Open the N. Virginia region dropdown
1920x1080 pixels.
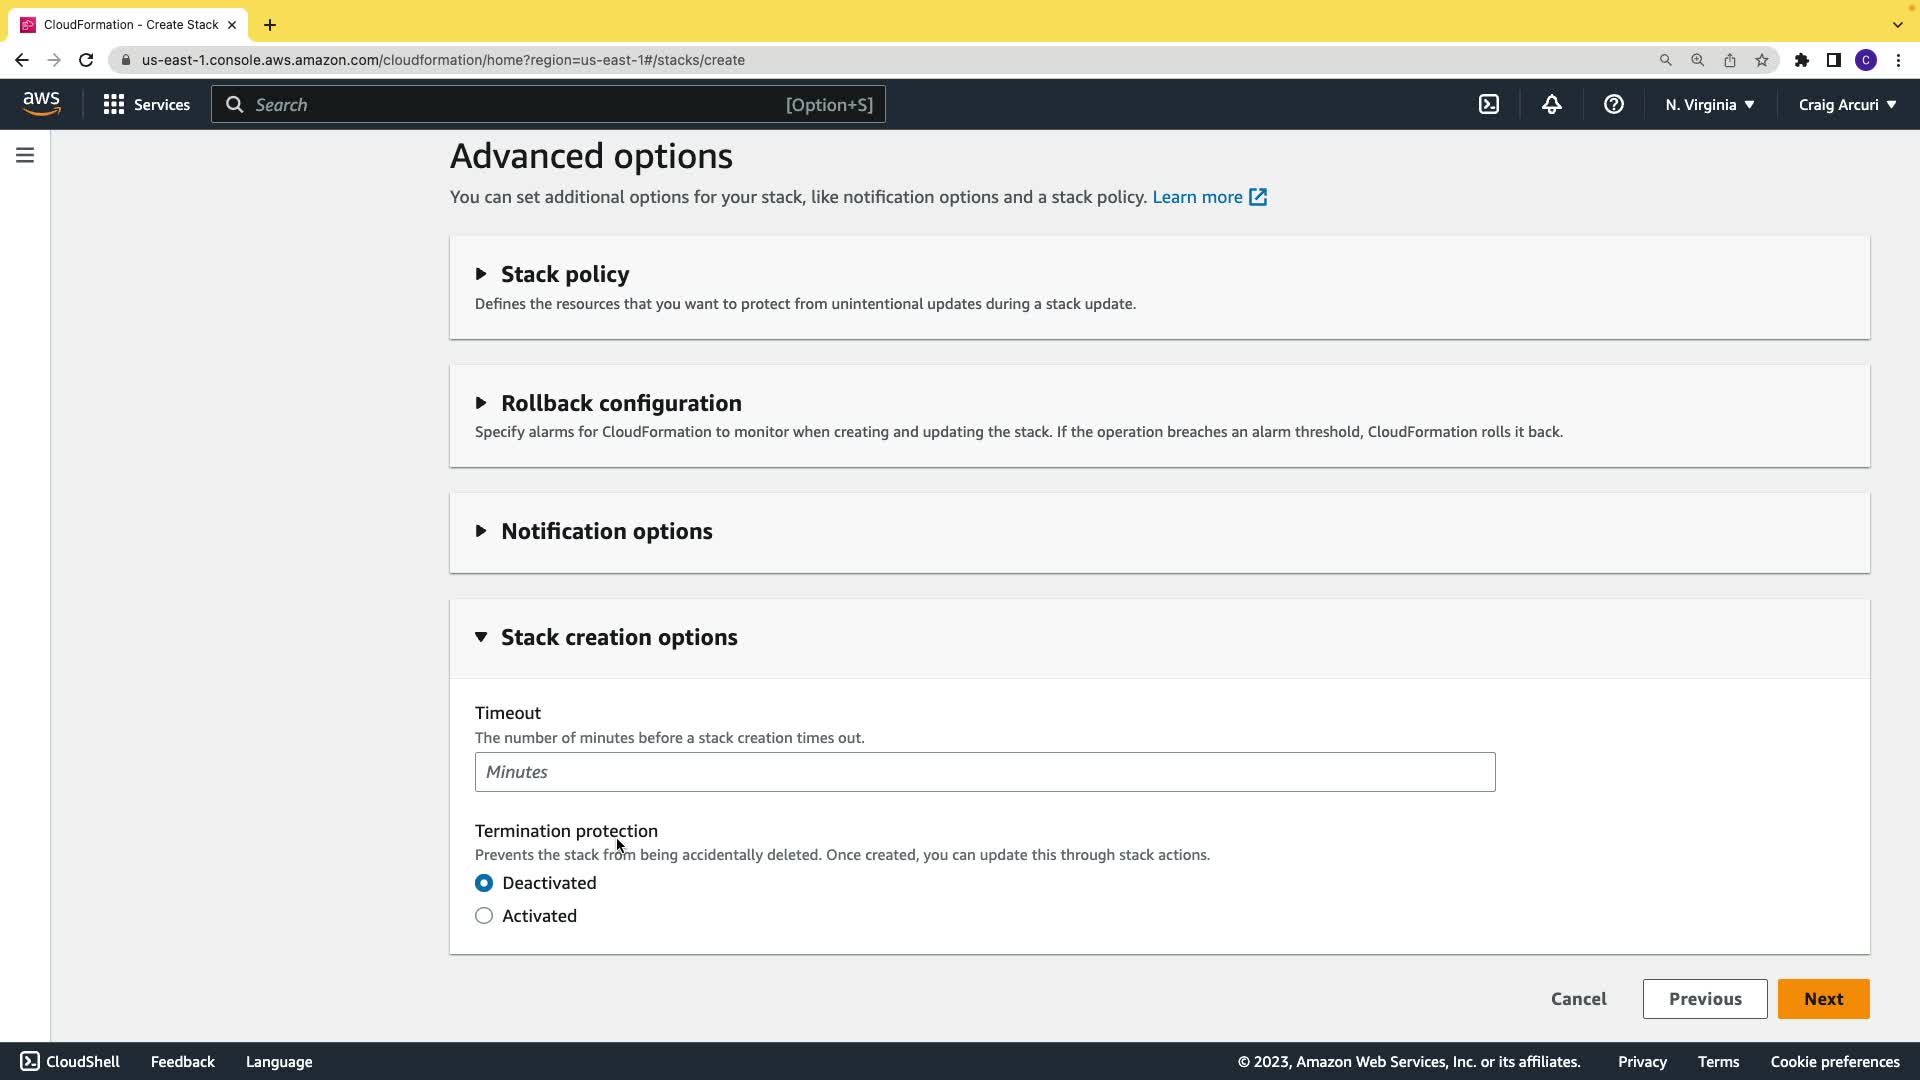click(1709, 104)
